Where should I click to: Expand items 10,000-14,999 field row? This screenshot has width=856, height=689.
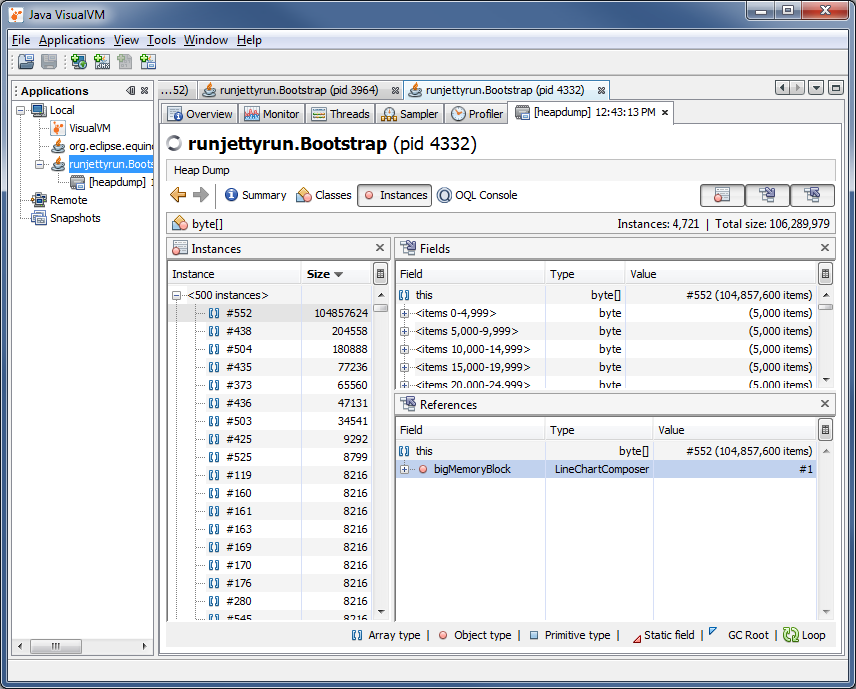(x=404, y=349)
